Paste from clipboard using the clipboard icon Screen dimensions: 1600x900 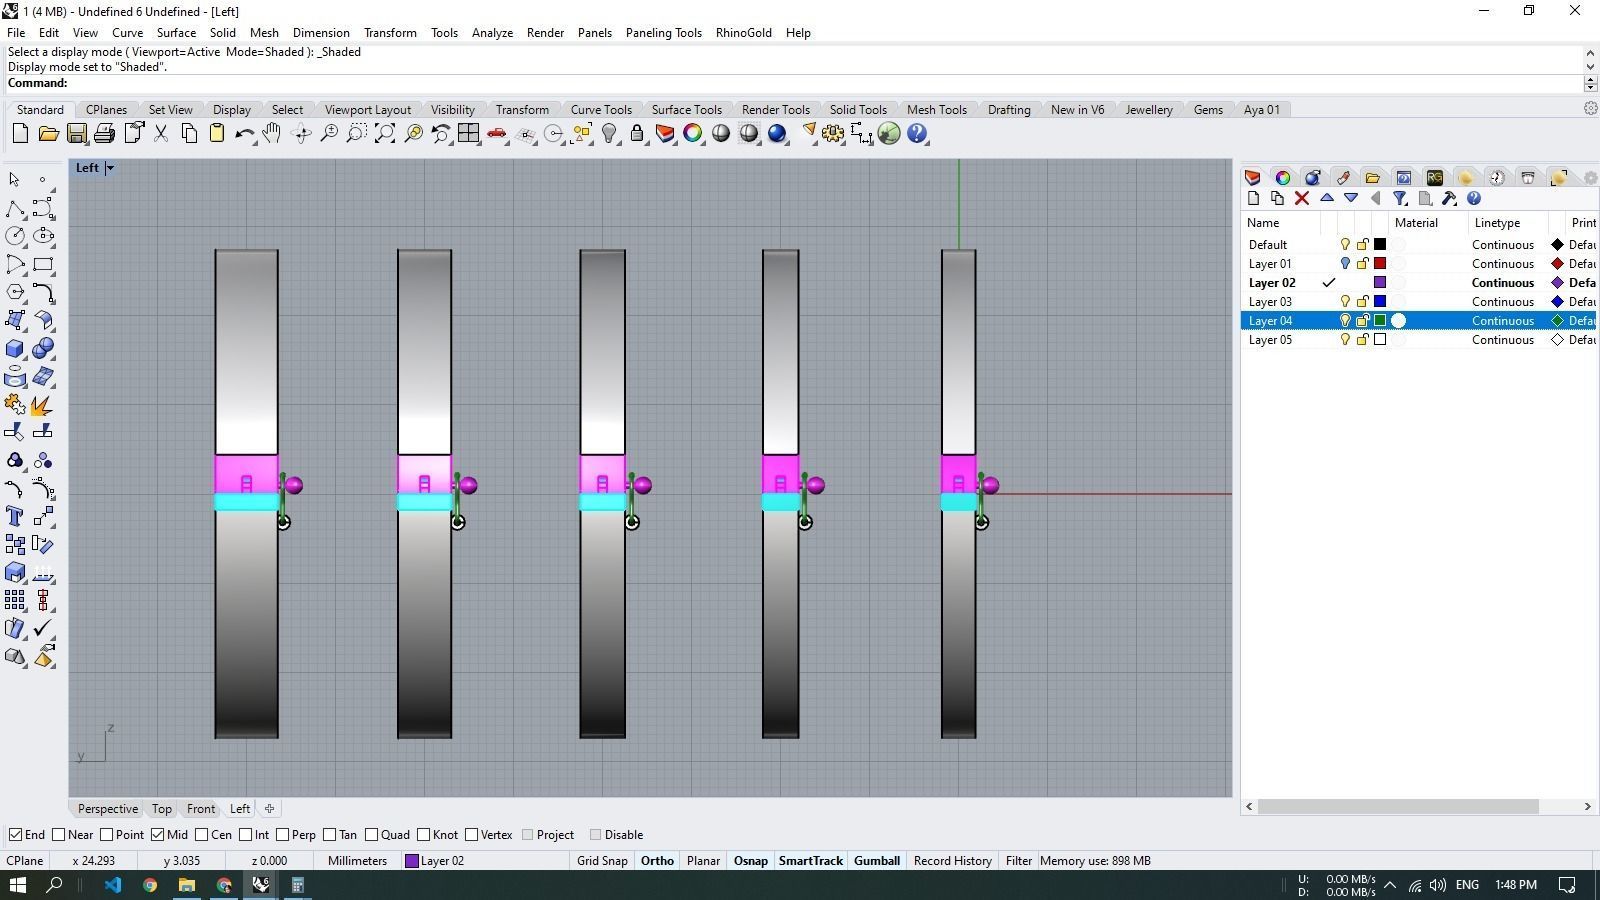coord(216,134)
